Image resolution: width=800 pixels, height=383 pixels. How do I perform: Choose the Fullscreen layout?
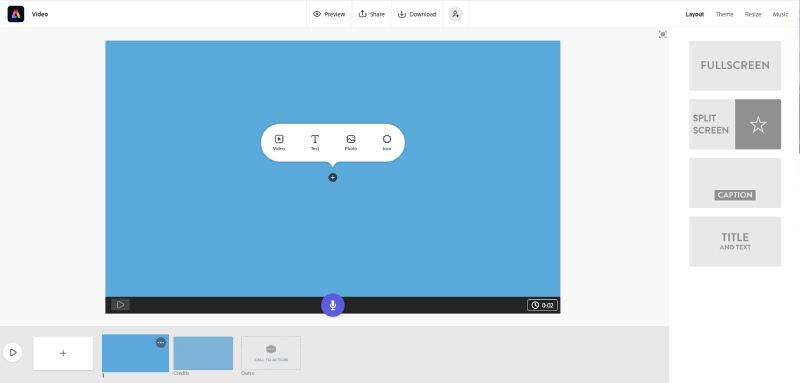point(735,65)
